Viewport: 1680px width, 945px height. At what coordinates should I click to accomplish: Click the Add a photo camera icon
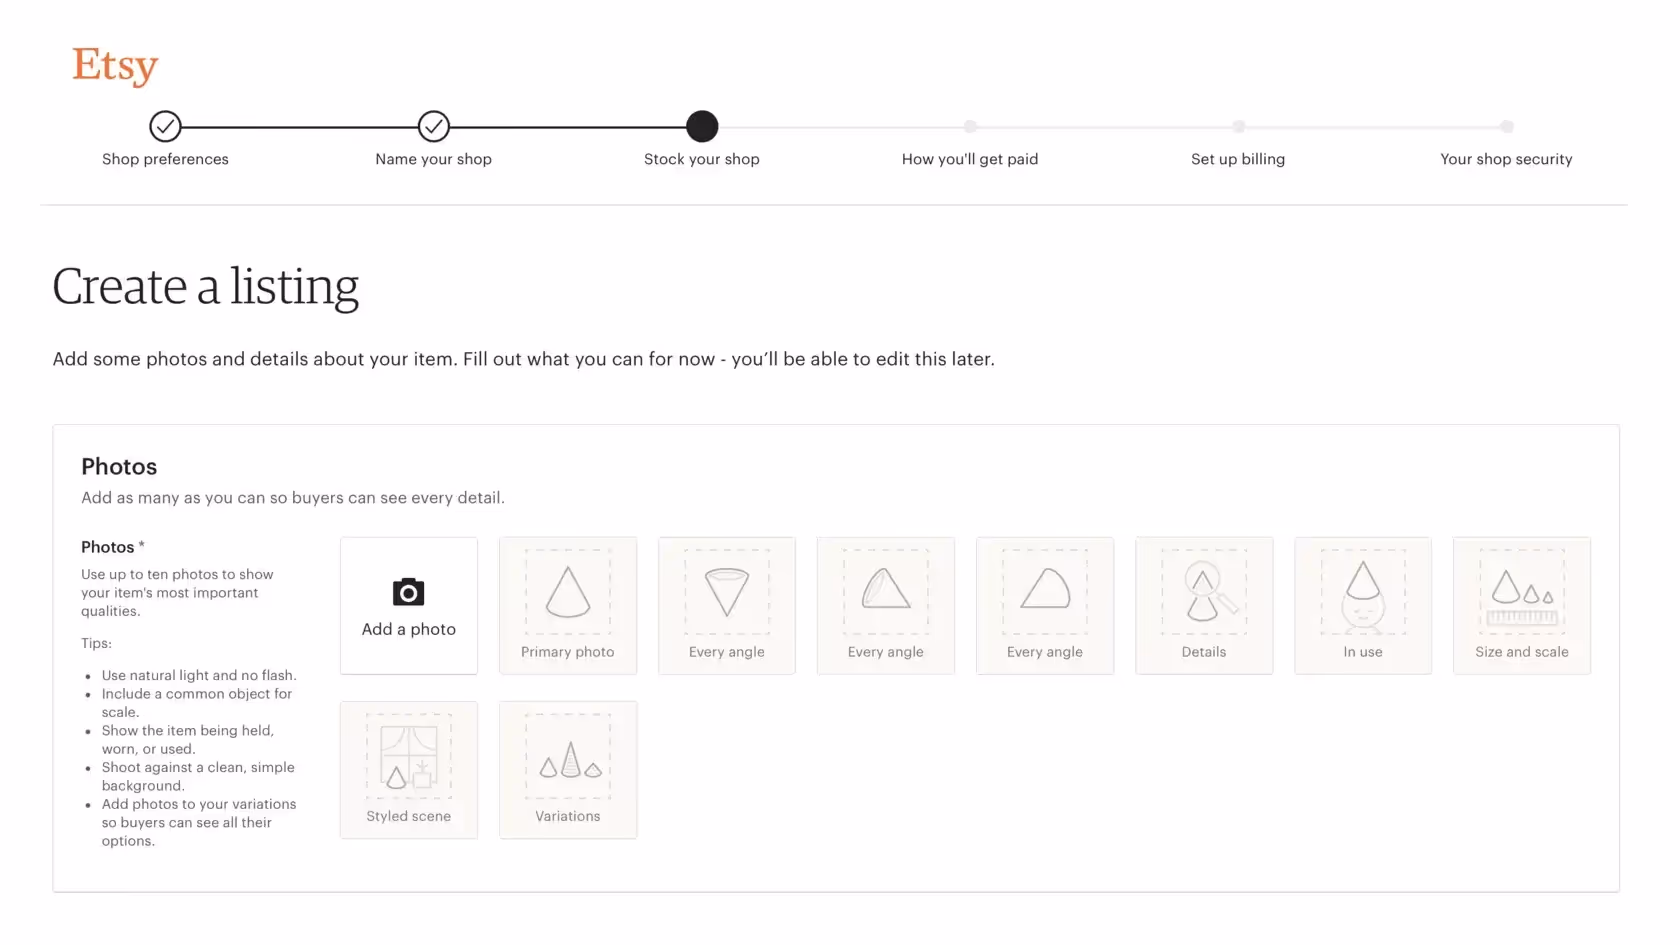pyautogui.click(x=408, y=592)
